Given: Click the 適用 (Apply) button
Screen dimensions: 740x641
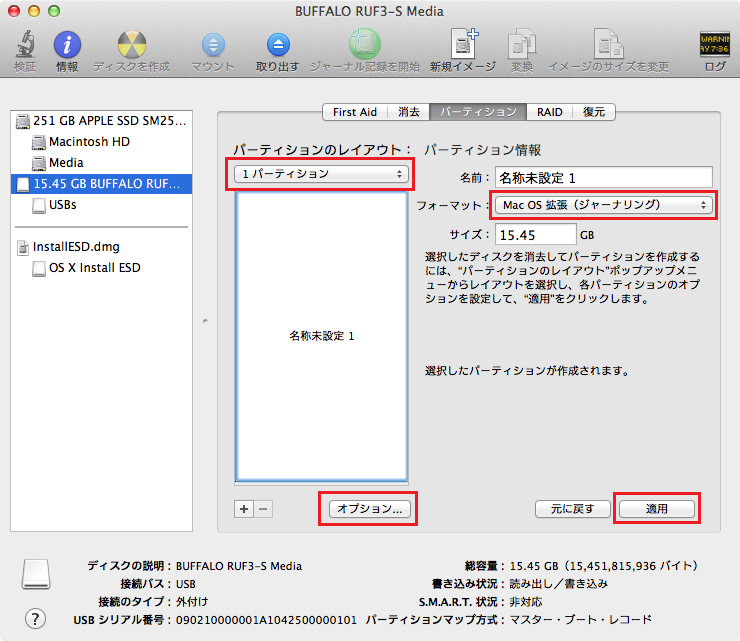Looking at the screenshot, I should pyautogui.click(x=656, y=509).
